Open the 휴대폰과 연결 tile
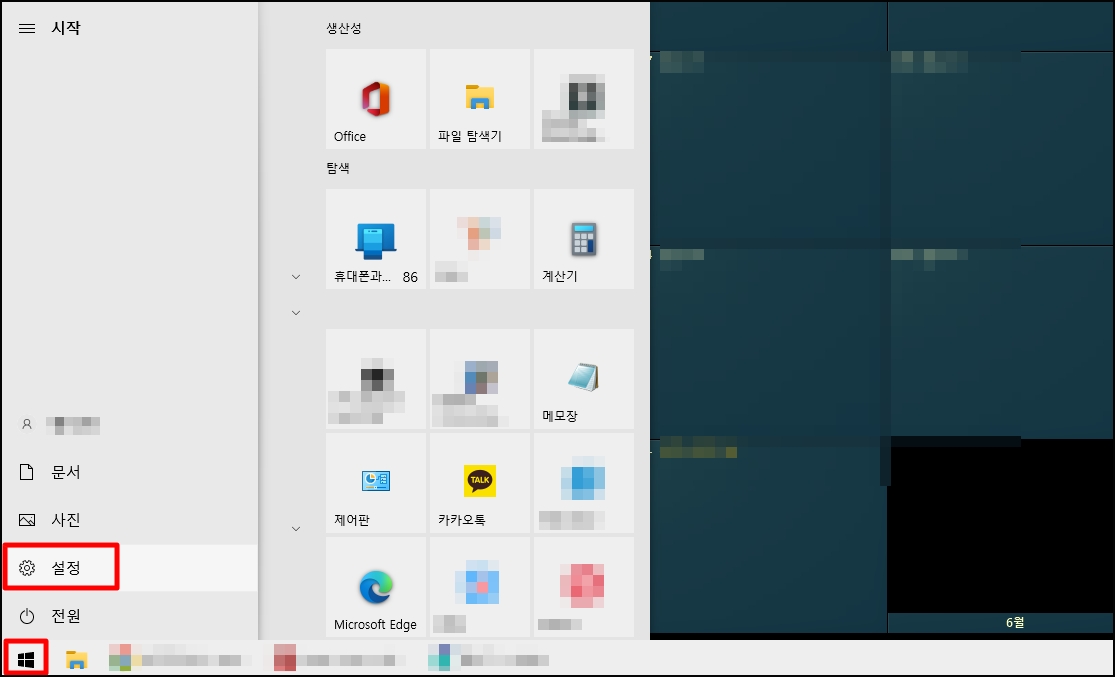This screenshot has width=1115, height=677. click(375, 238)
